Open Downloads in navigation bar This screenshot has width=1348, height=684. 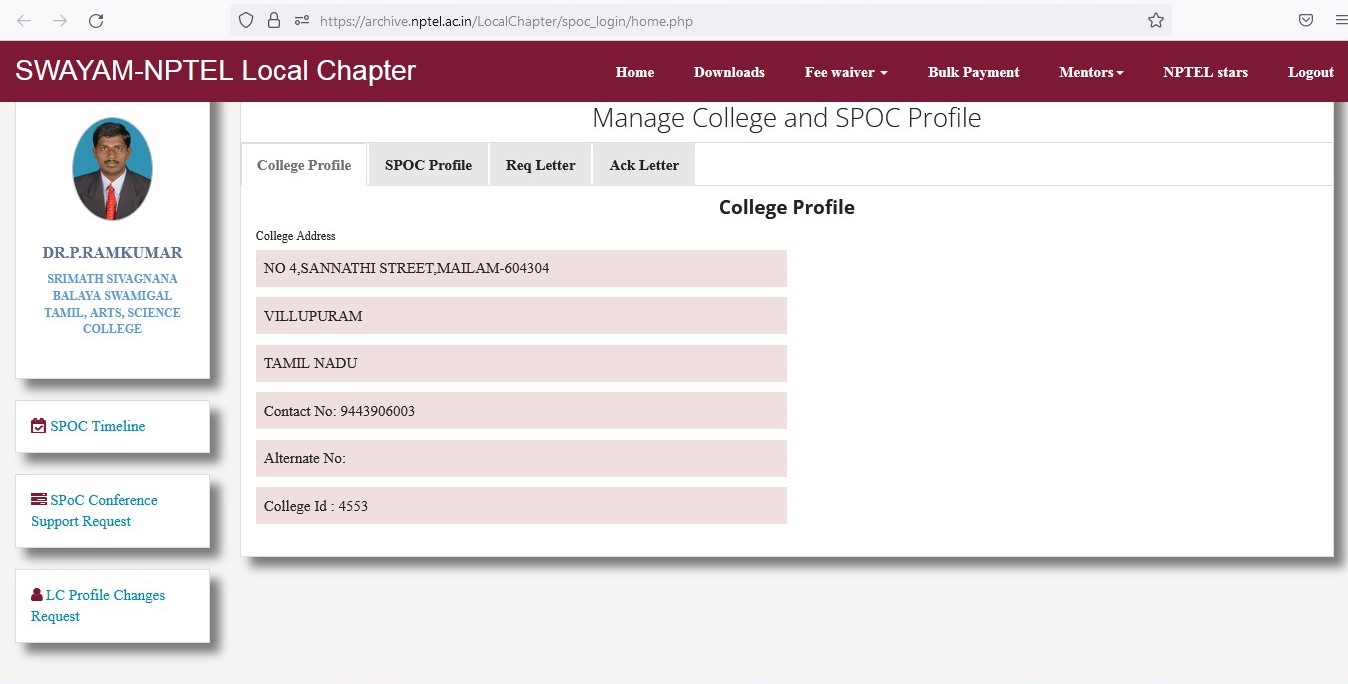point(729,72)
